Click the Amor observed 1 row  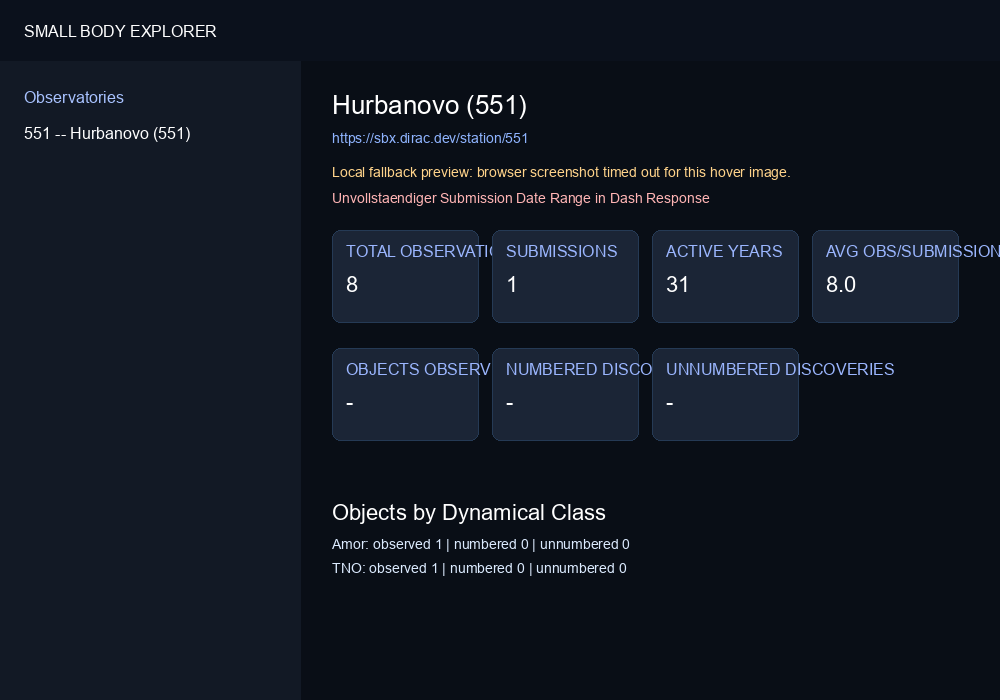(x=481, y=544)
